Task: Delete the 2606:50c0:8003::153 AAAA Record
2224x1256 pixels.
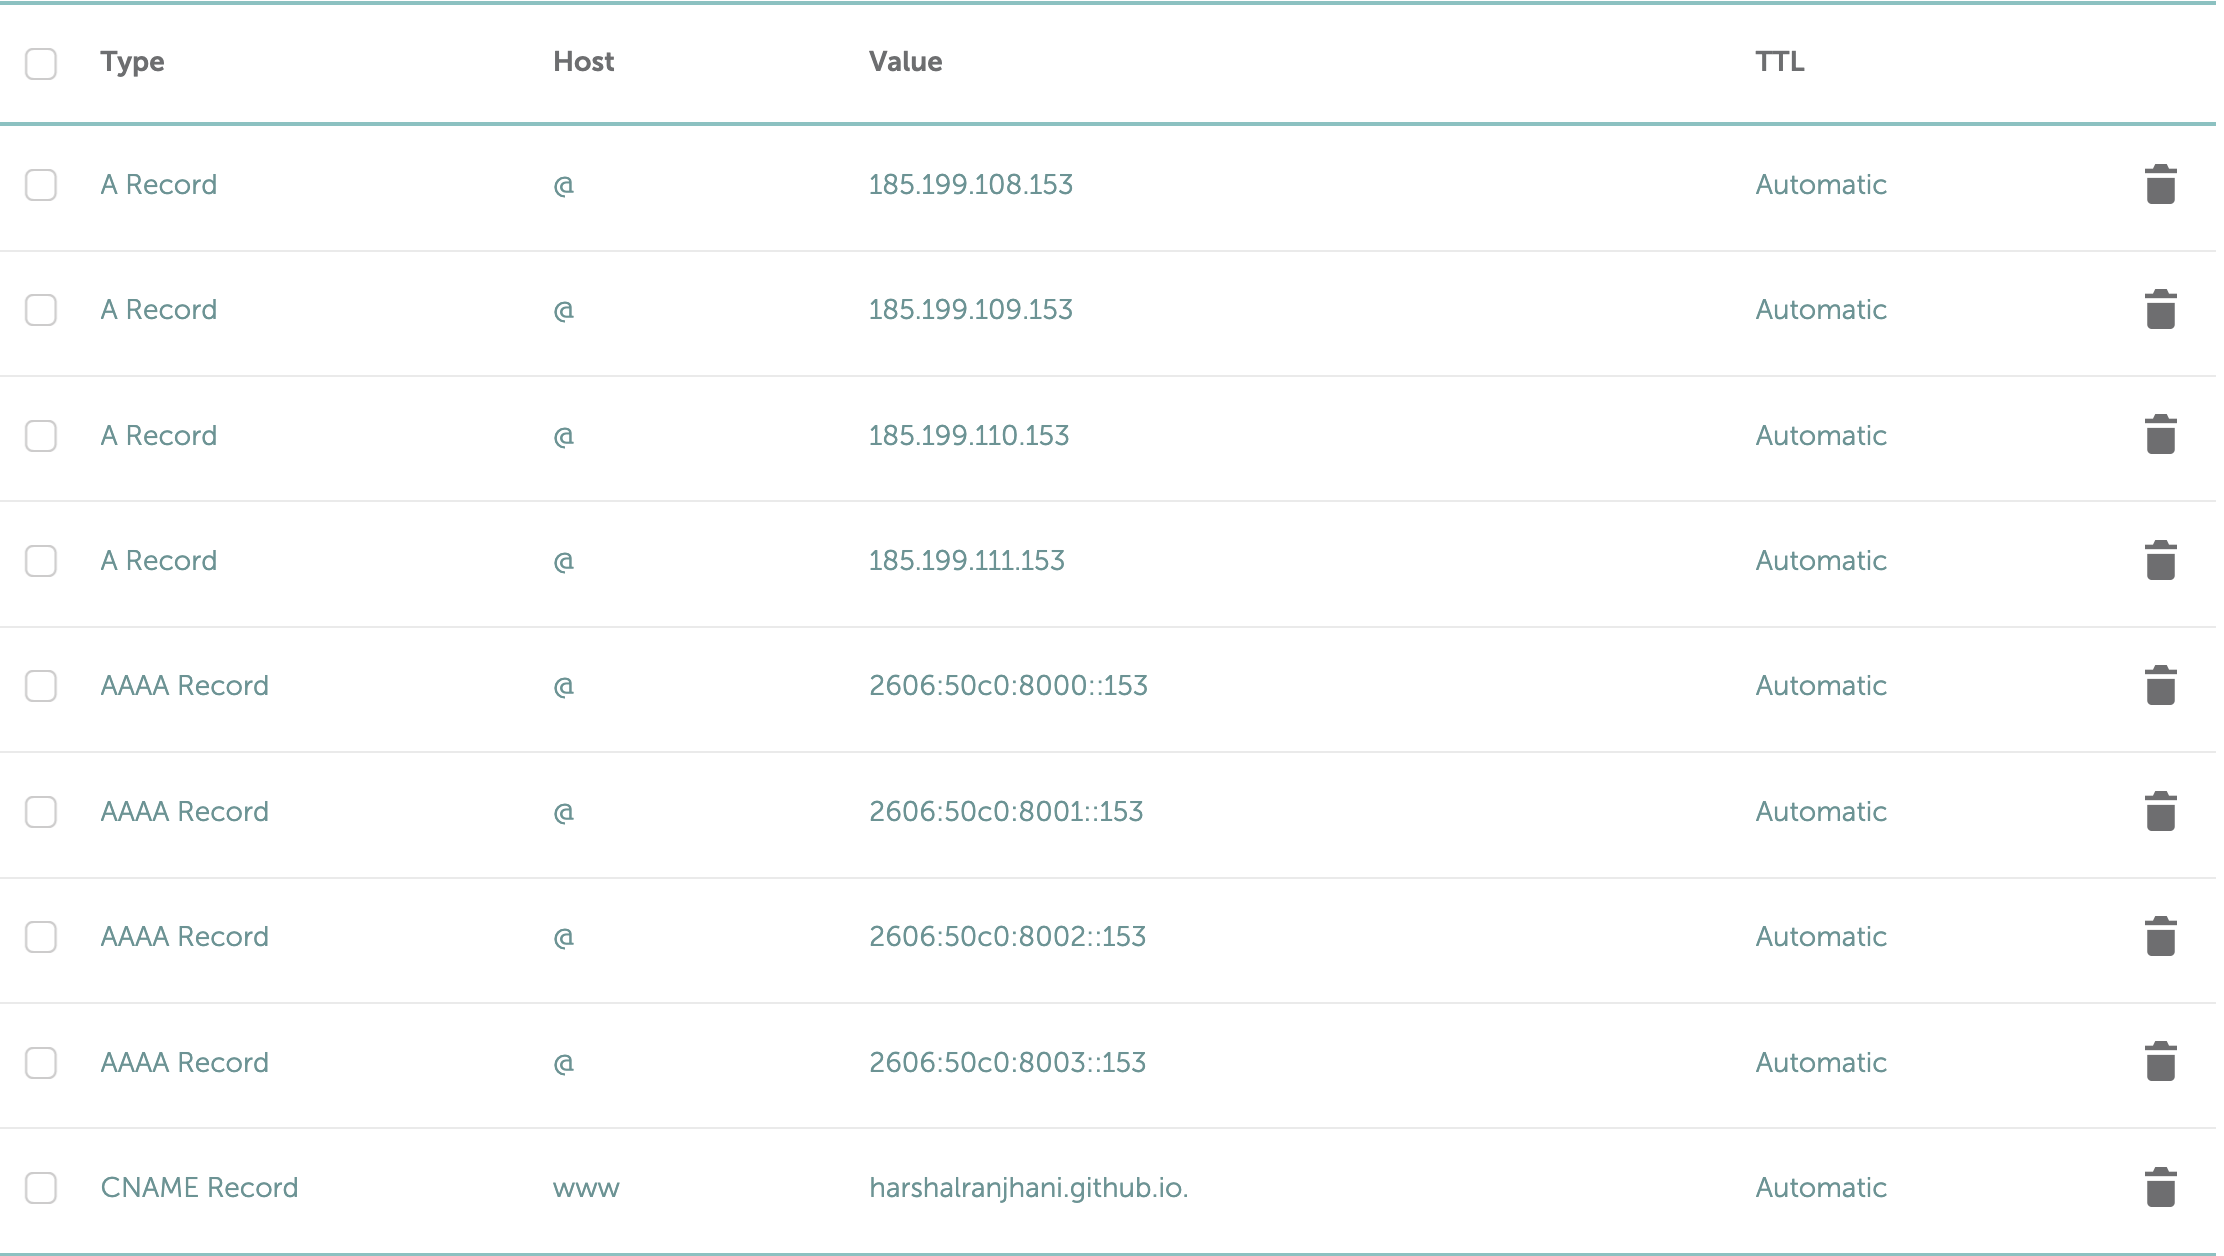Action: coord(2160,1062)
